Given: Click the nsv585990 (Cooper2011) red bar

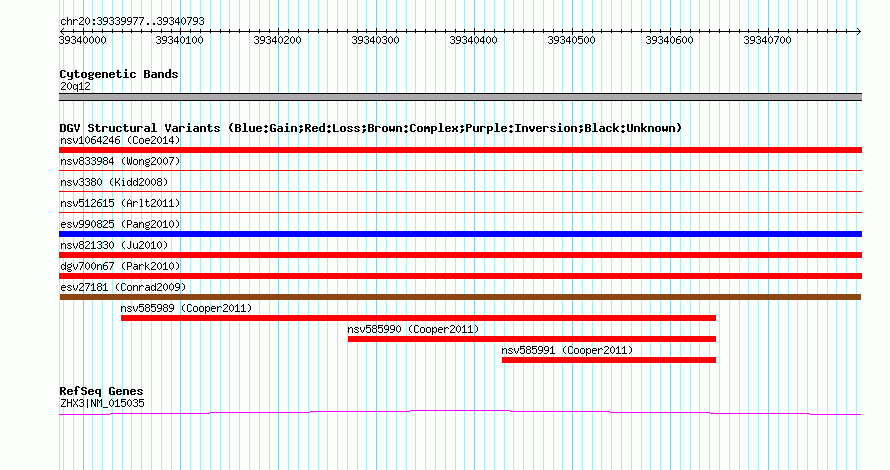Looking at the screenshot, I should 532,339.
